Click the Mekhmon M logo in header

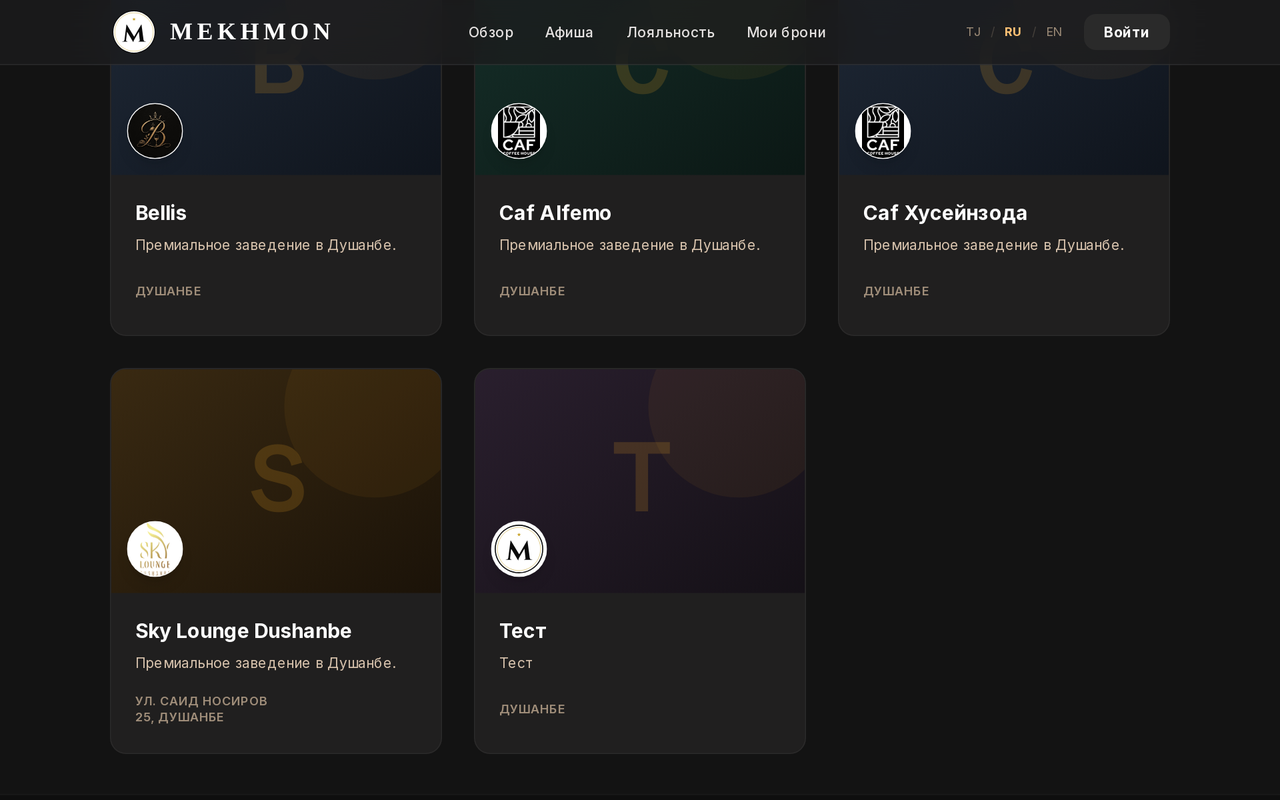(x=134, y=32)
